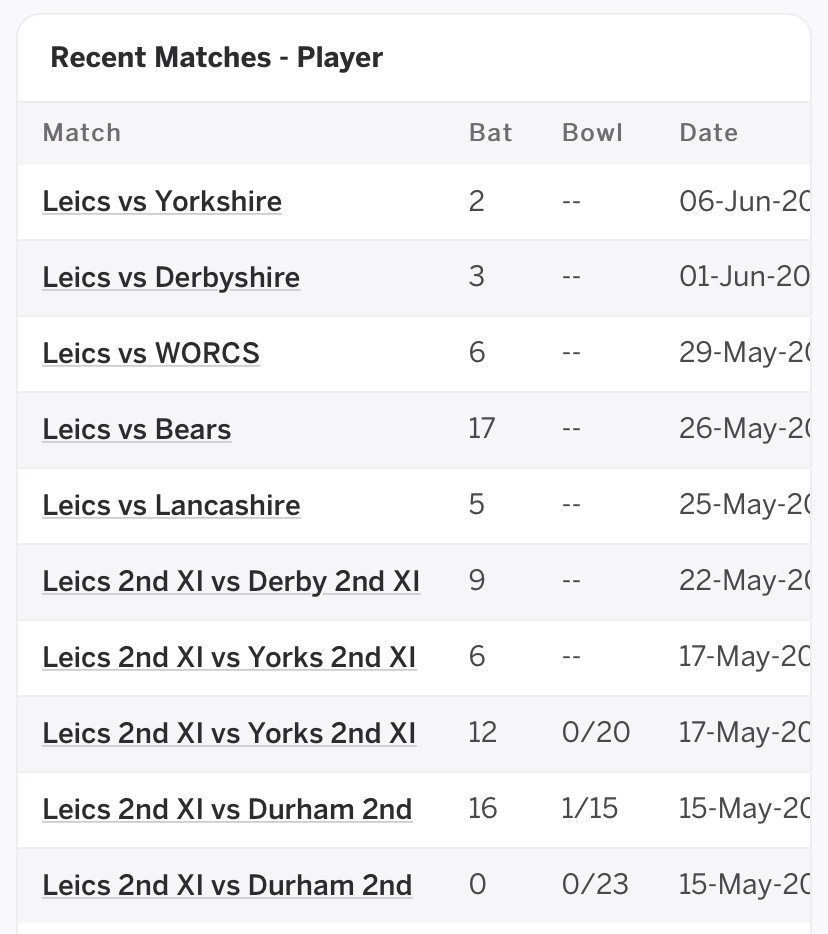Screen dimensions: 828x934
Task: Open Leics 2nd XI vs Derby 2nd XI
Action: tap(231, 581)
